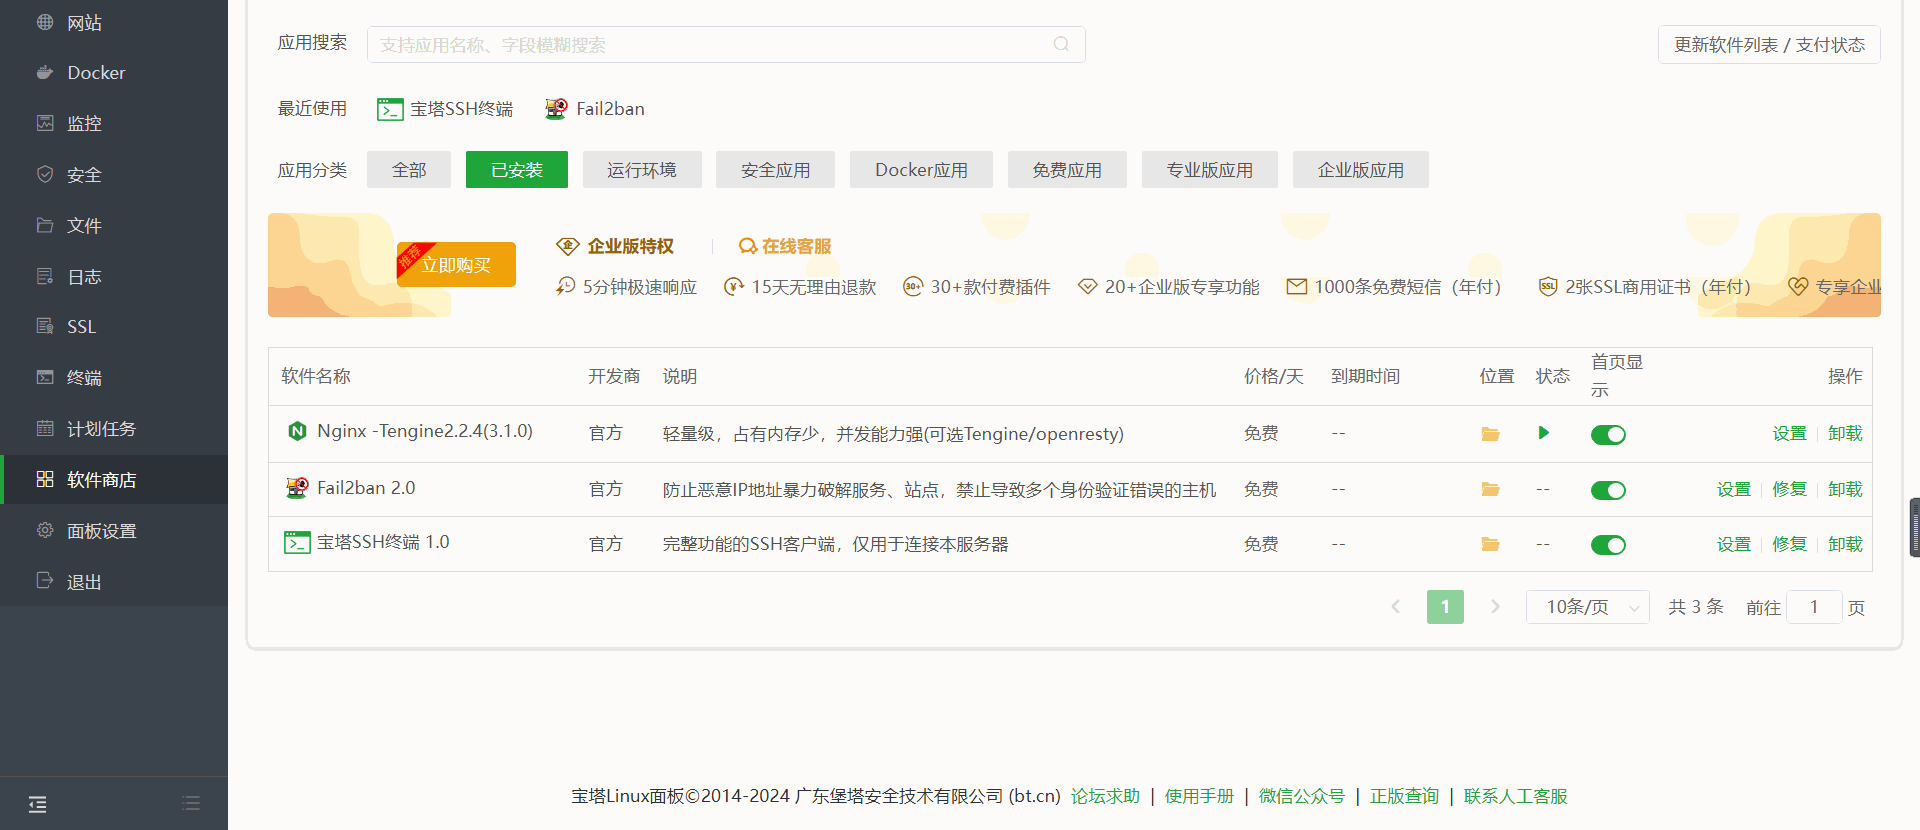This screenshot has width=1920, height=830.
Task: Click 卸载 for Fail2ban
Action: pos(1845,489)
